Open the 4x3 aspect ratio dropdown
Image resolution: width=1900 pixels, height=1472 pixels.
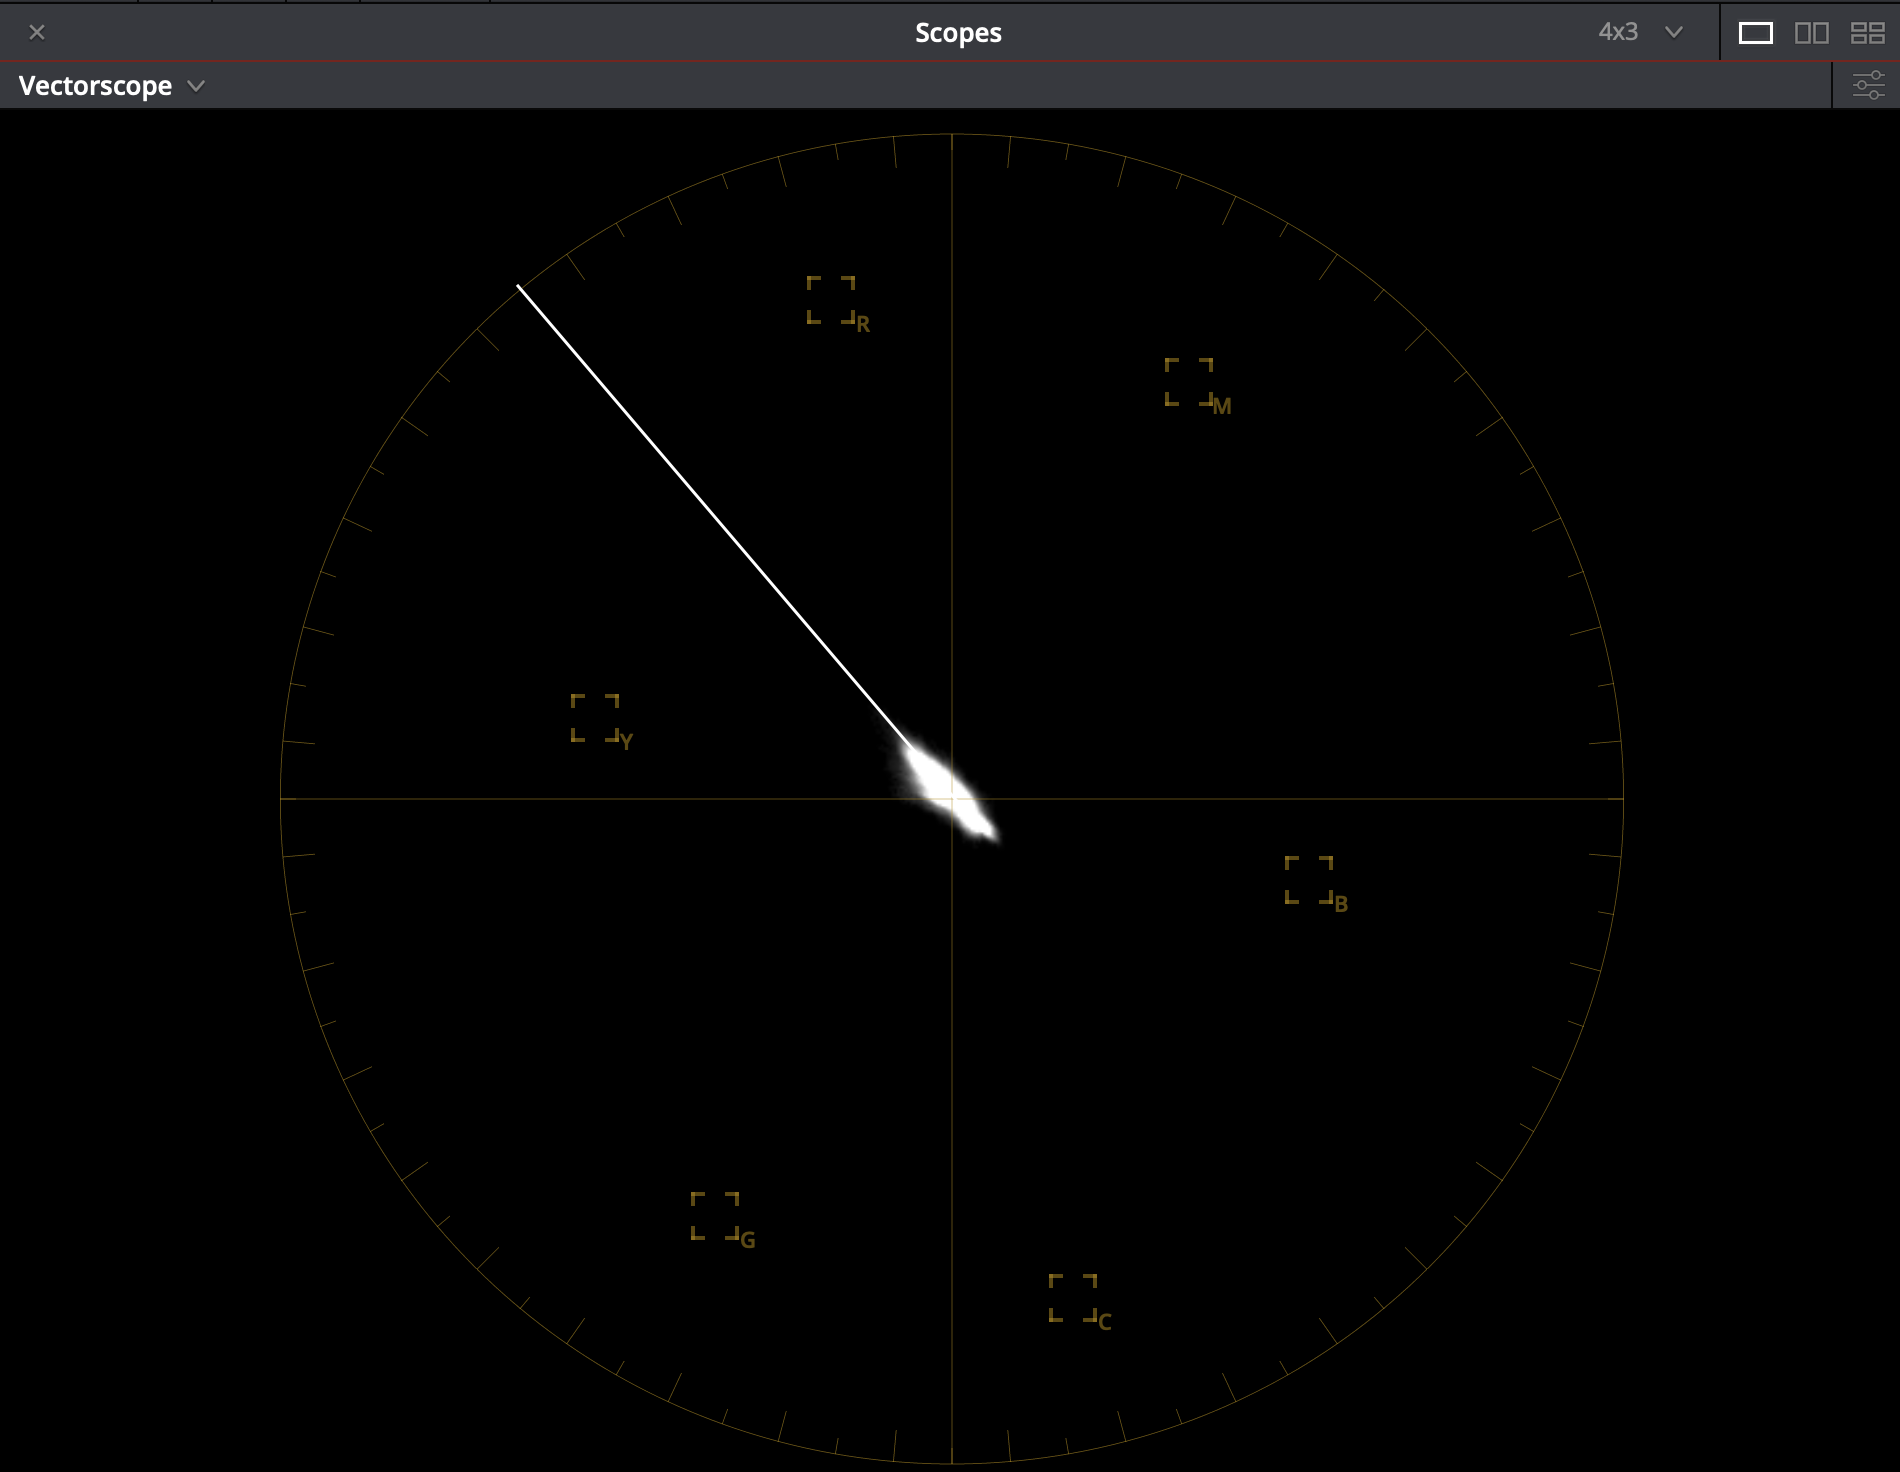[1640, 32]
